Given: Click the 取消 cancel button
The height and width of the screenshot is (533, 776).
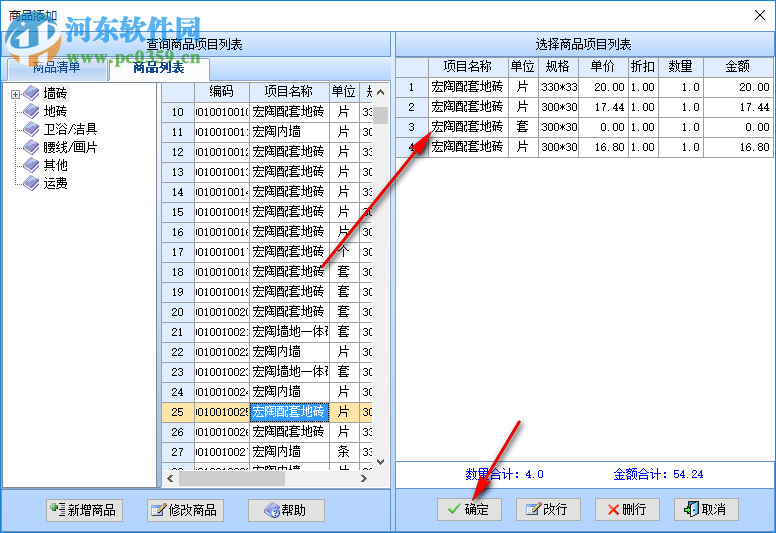Looking at the screenshot, I should point(706,509).
